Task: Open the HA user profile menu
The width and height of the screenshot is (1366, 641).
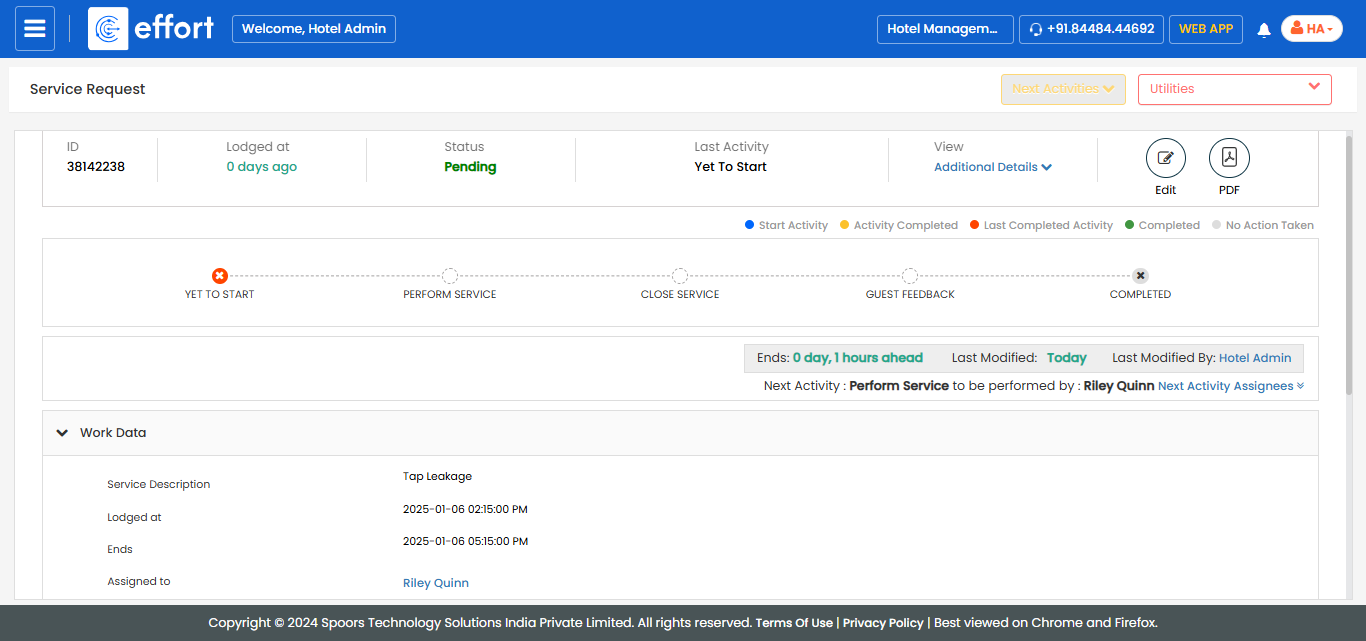Action: click(x=1311, y=29)
